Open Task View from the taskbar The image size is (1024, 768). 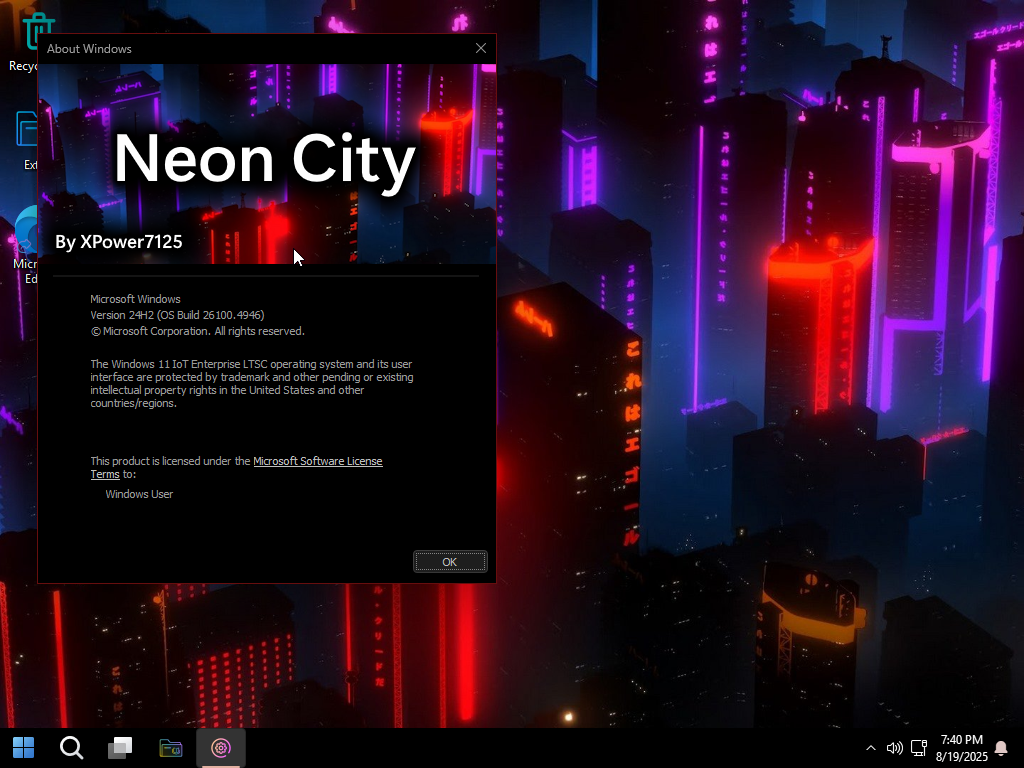click(120, 748)
